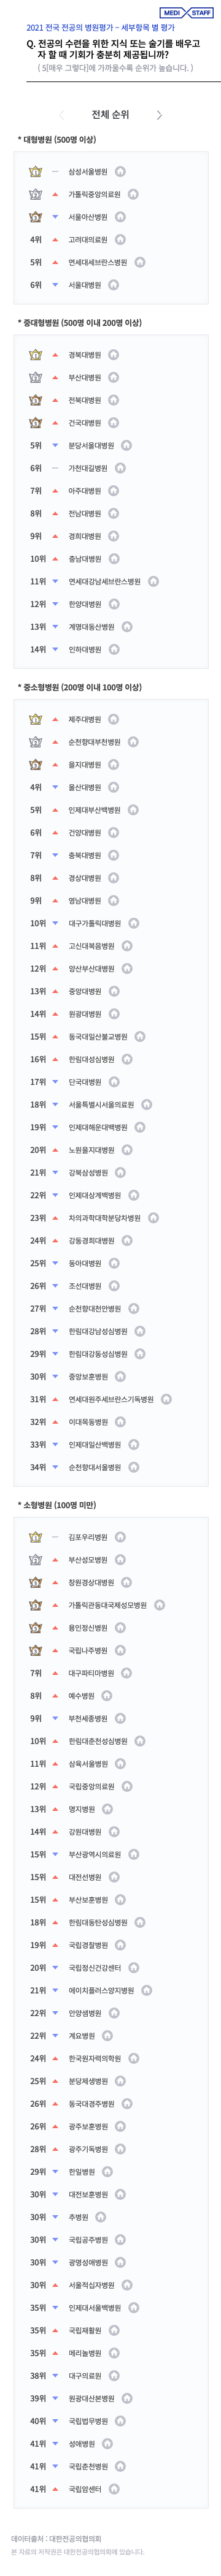
Task: Click home icon beside 경북대병원
Action: [x=114, y=355]
